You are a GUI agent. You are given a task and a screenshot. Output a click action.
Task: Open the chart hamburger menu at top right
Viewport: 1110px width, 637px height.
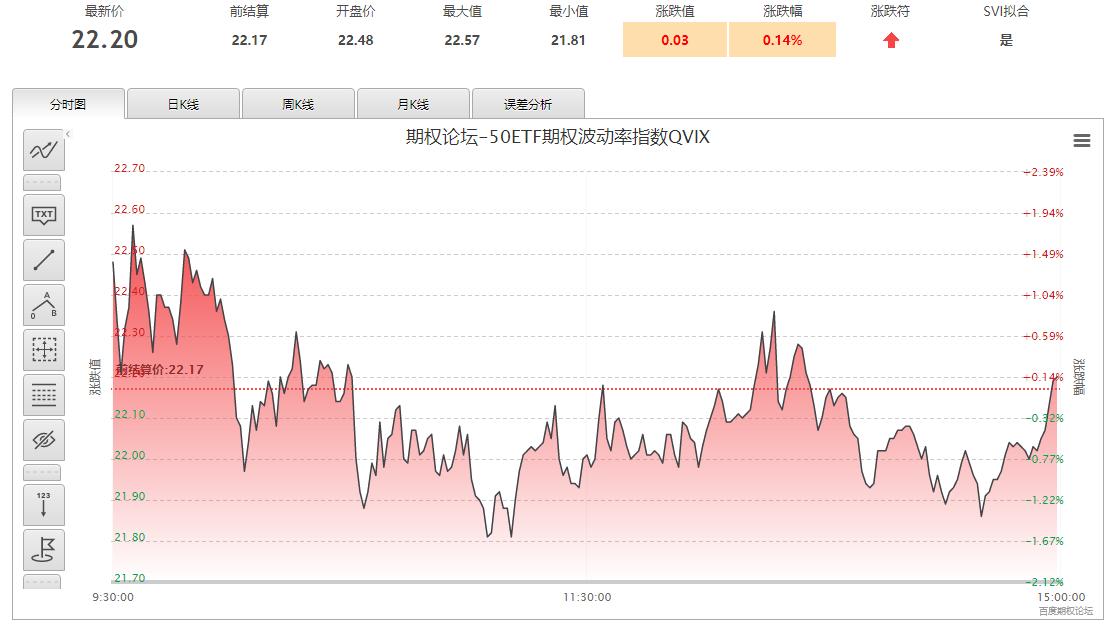click(x=1081, y=141)
